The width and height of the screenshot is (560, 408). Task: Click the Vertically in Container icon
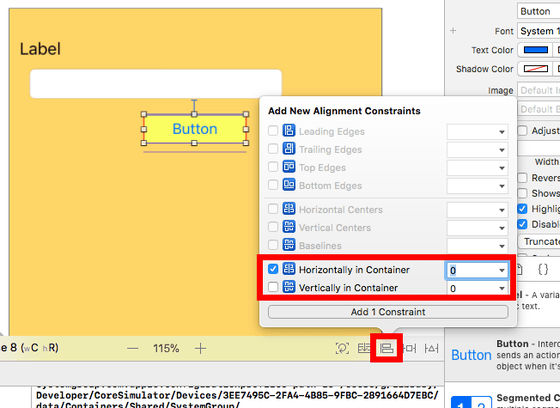click(289, 287)
